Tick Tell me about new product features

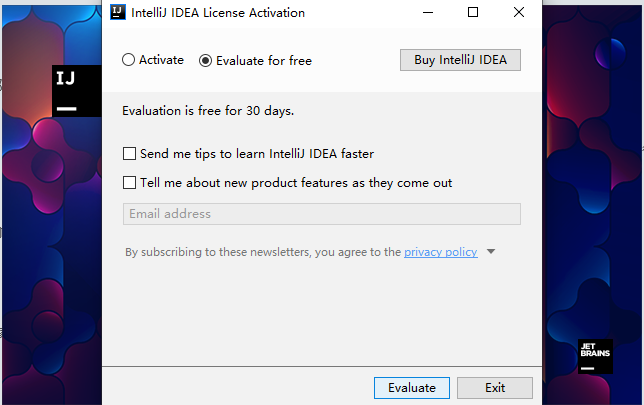point(129,183)
